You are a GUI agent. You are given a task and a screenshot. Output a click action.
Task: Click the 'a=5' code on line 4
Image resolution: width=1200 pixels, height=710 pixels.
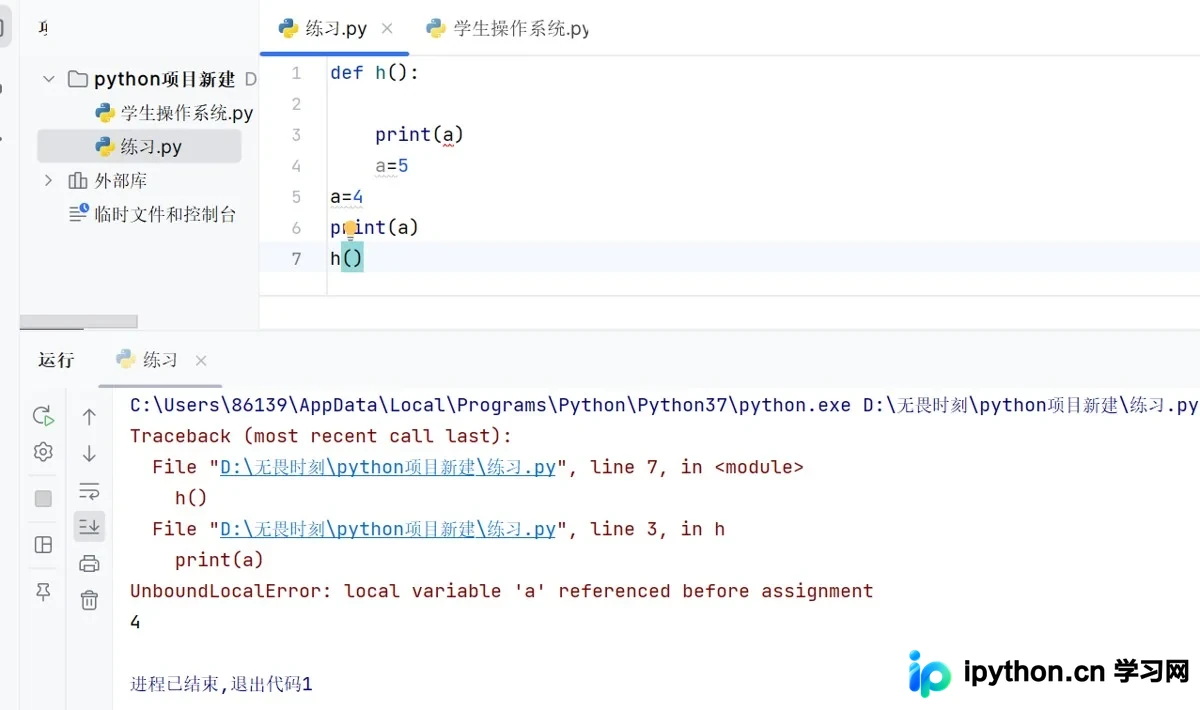(x=392, y=166)
